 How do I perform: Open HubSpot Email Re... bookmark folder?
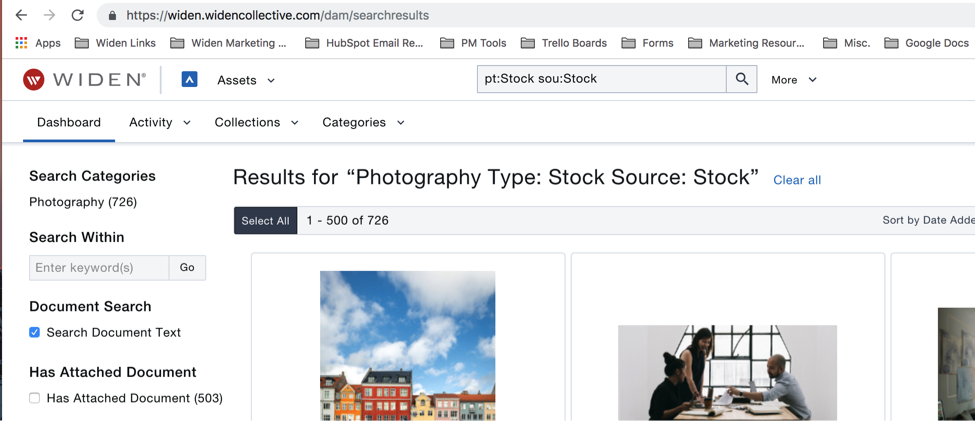pos(364,43)
